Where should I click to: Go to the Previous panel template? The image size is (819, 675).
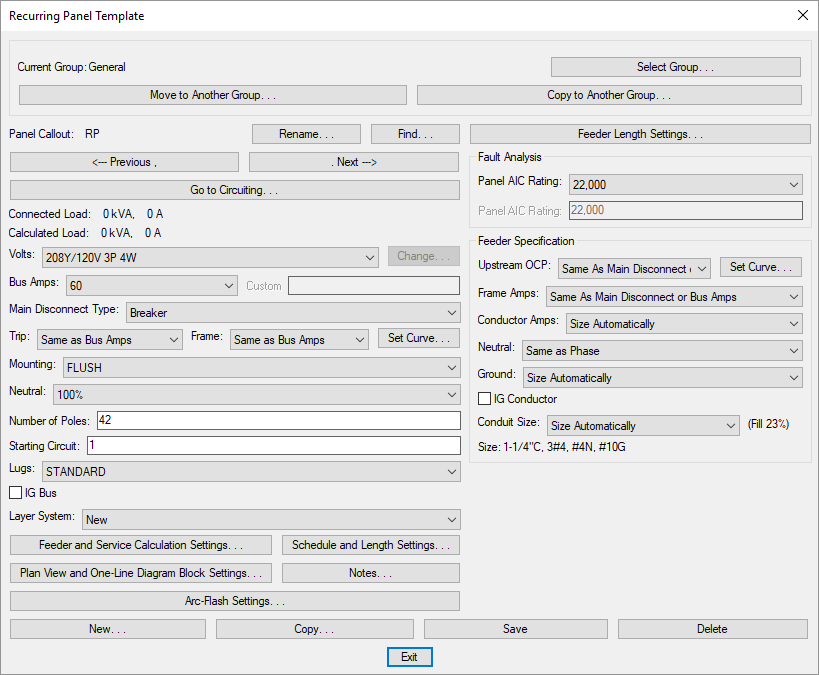(x=124, y=162)
